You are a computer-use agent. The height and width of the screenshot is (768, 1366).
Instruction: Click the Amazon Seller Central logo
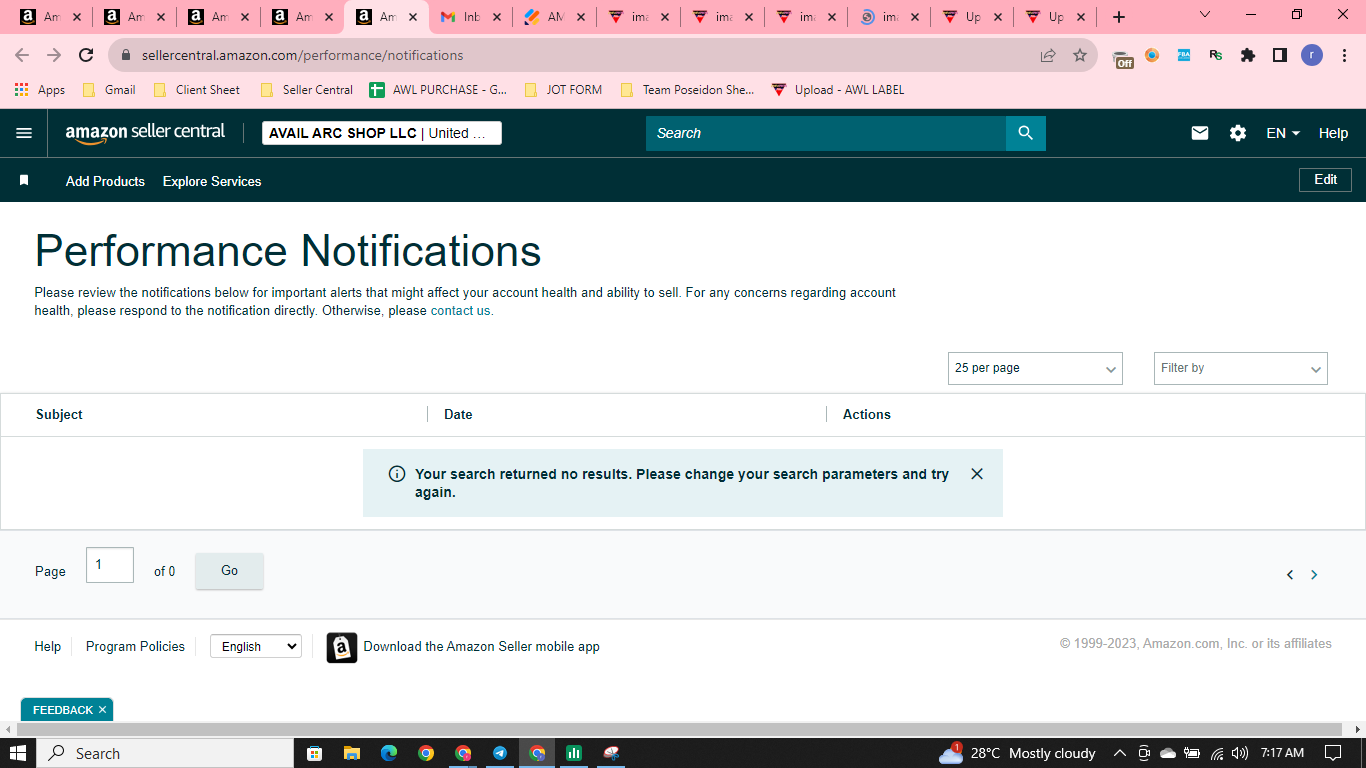(146, 133)
